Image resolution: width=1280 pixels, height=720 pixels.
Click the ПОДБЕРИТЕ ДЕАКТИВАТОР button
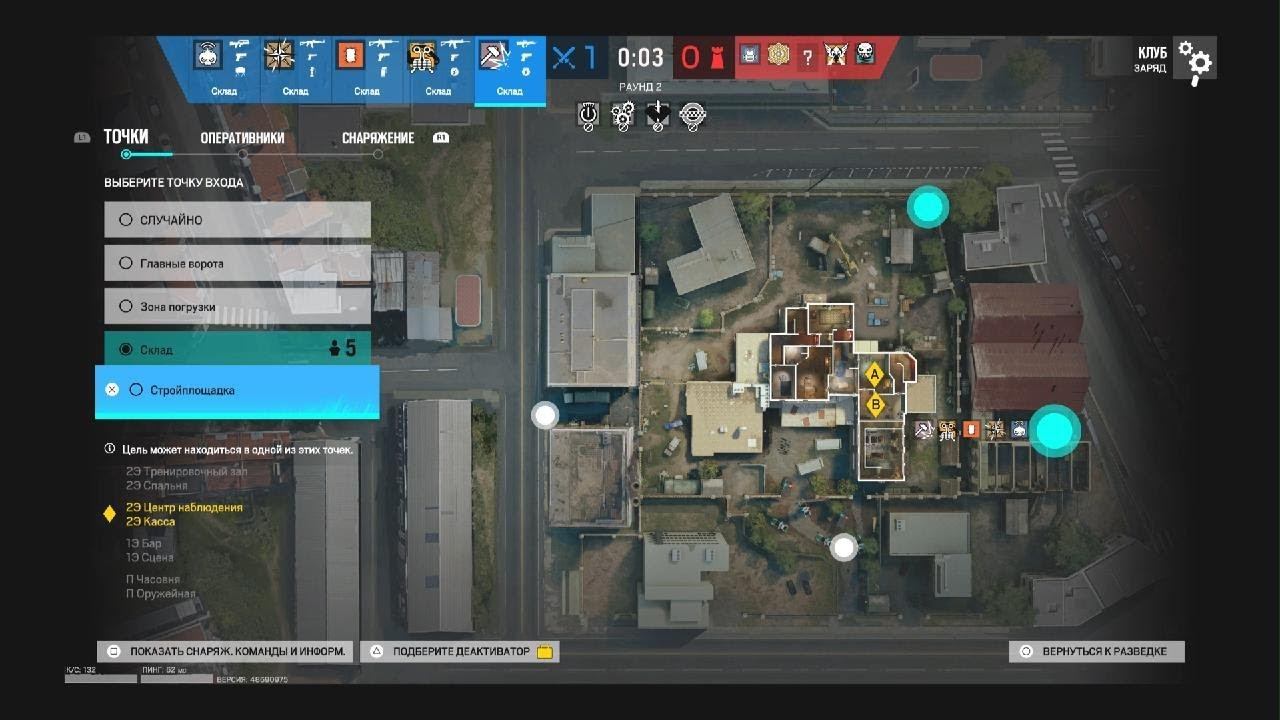point(460,651)
